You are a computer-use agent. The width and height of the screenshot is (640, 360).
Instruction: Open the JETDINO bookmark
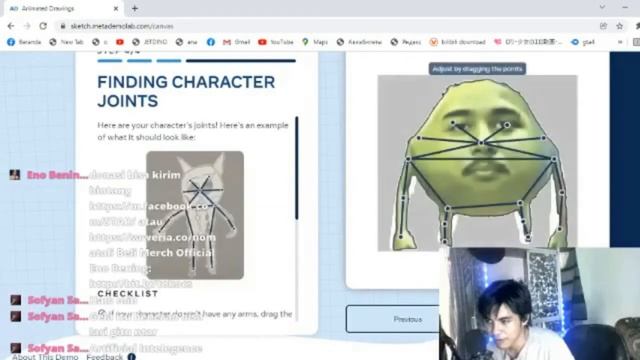click(x=150, y=42)
